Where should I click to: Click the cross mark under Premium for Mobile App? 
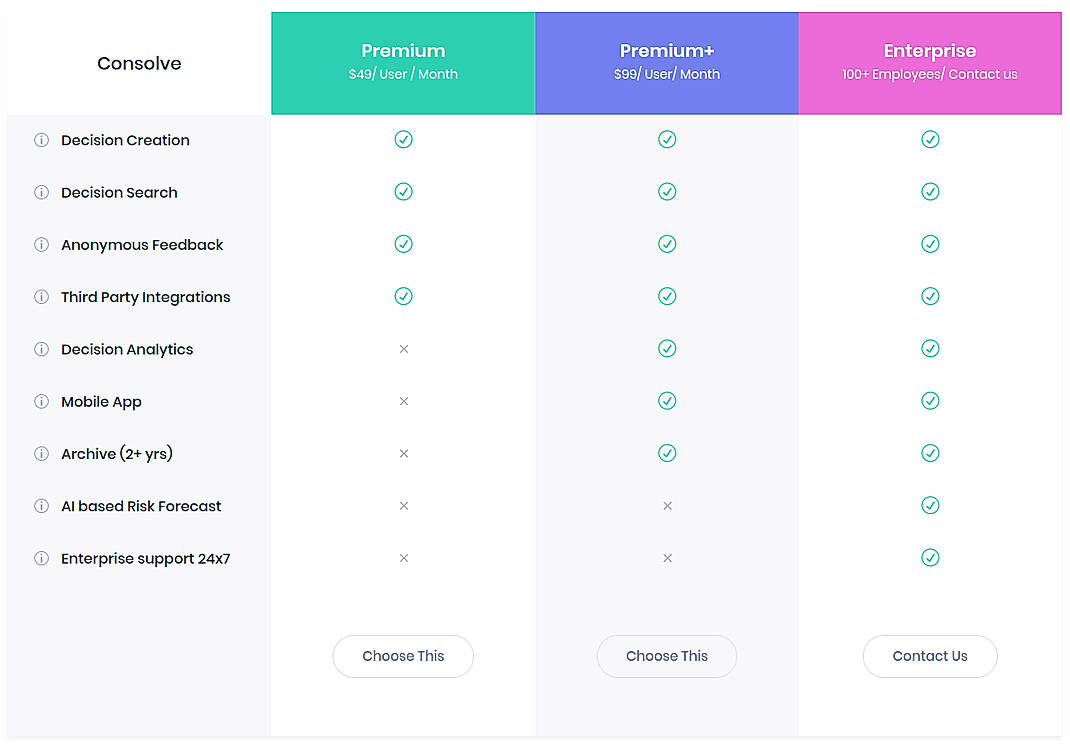point(403,401)
